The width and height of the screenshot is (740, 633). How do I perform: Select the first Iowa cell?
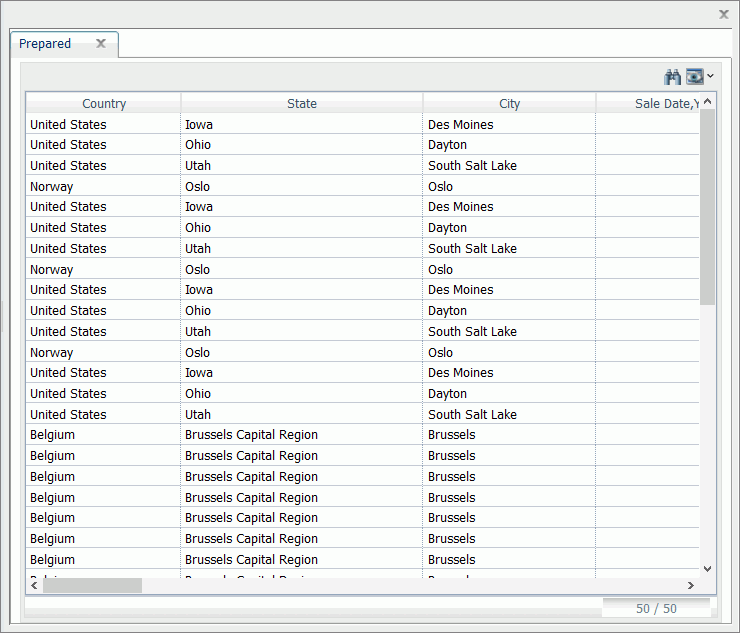(302, 124)
